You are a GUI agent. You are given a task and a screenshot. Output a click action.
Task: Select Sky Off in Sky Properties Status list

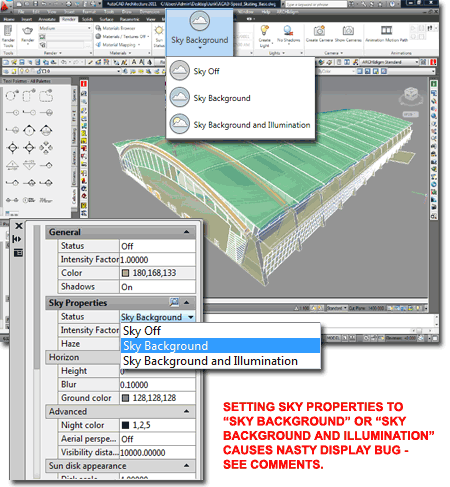[220, 331]
